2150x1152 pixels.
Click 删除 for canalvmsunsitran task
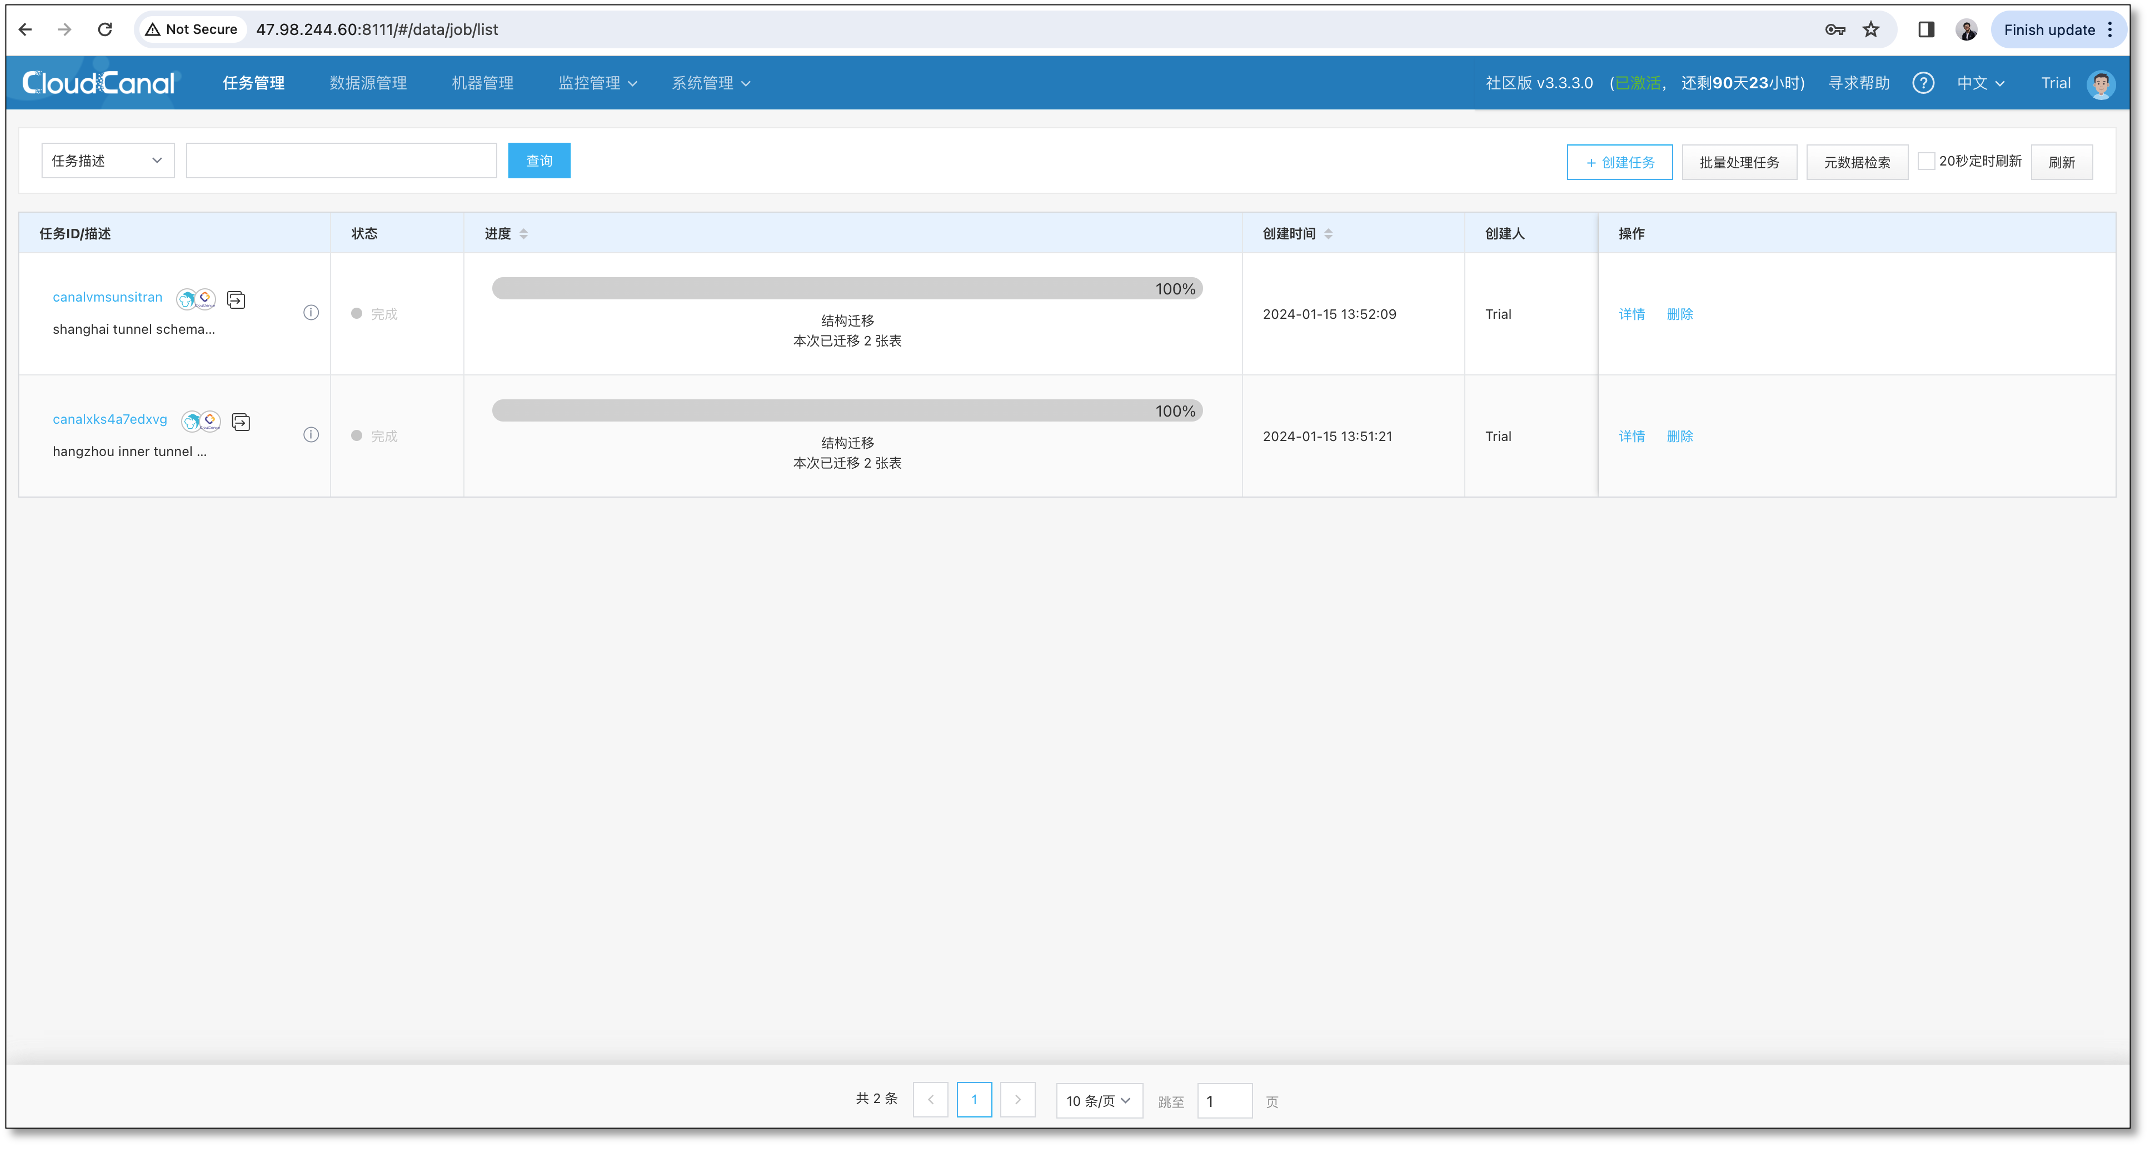point(1680,314)
